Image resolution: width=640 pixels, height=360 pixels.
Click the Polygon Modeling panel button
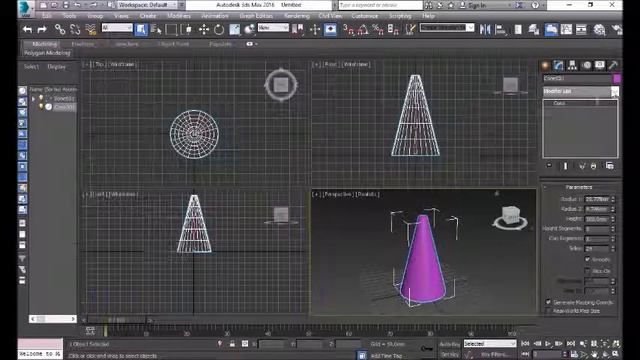(47, 53)
